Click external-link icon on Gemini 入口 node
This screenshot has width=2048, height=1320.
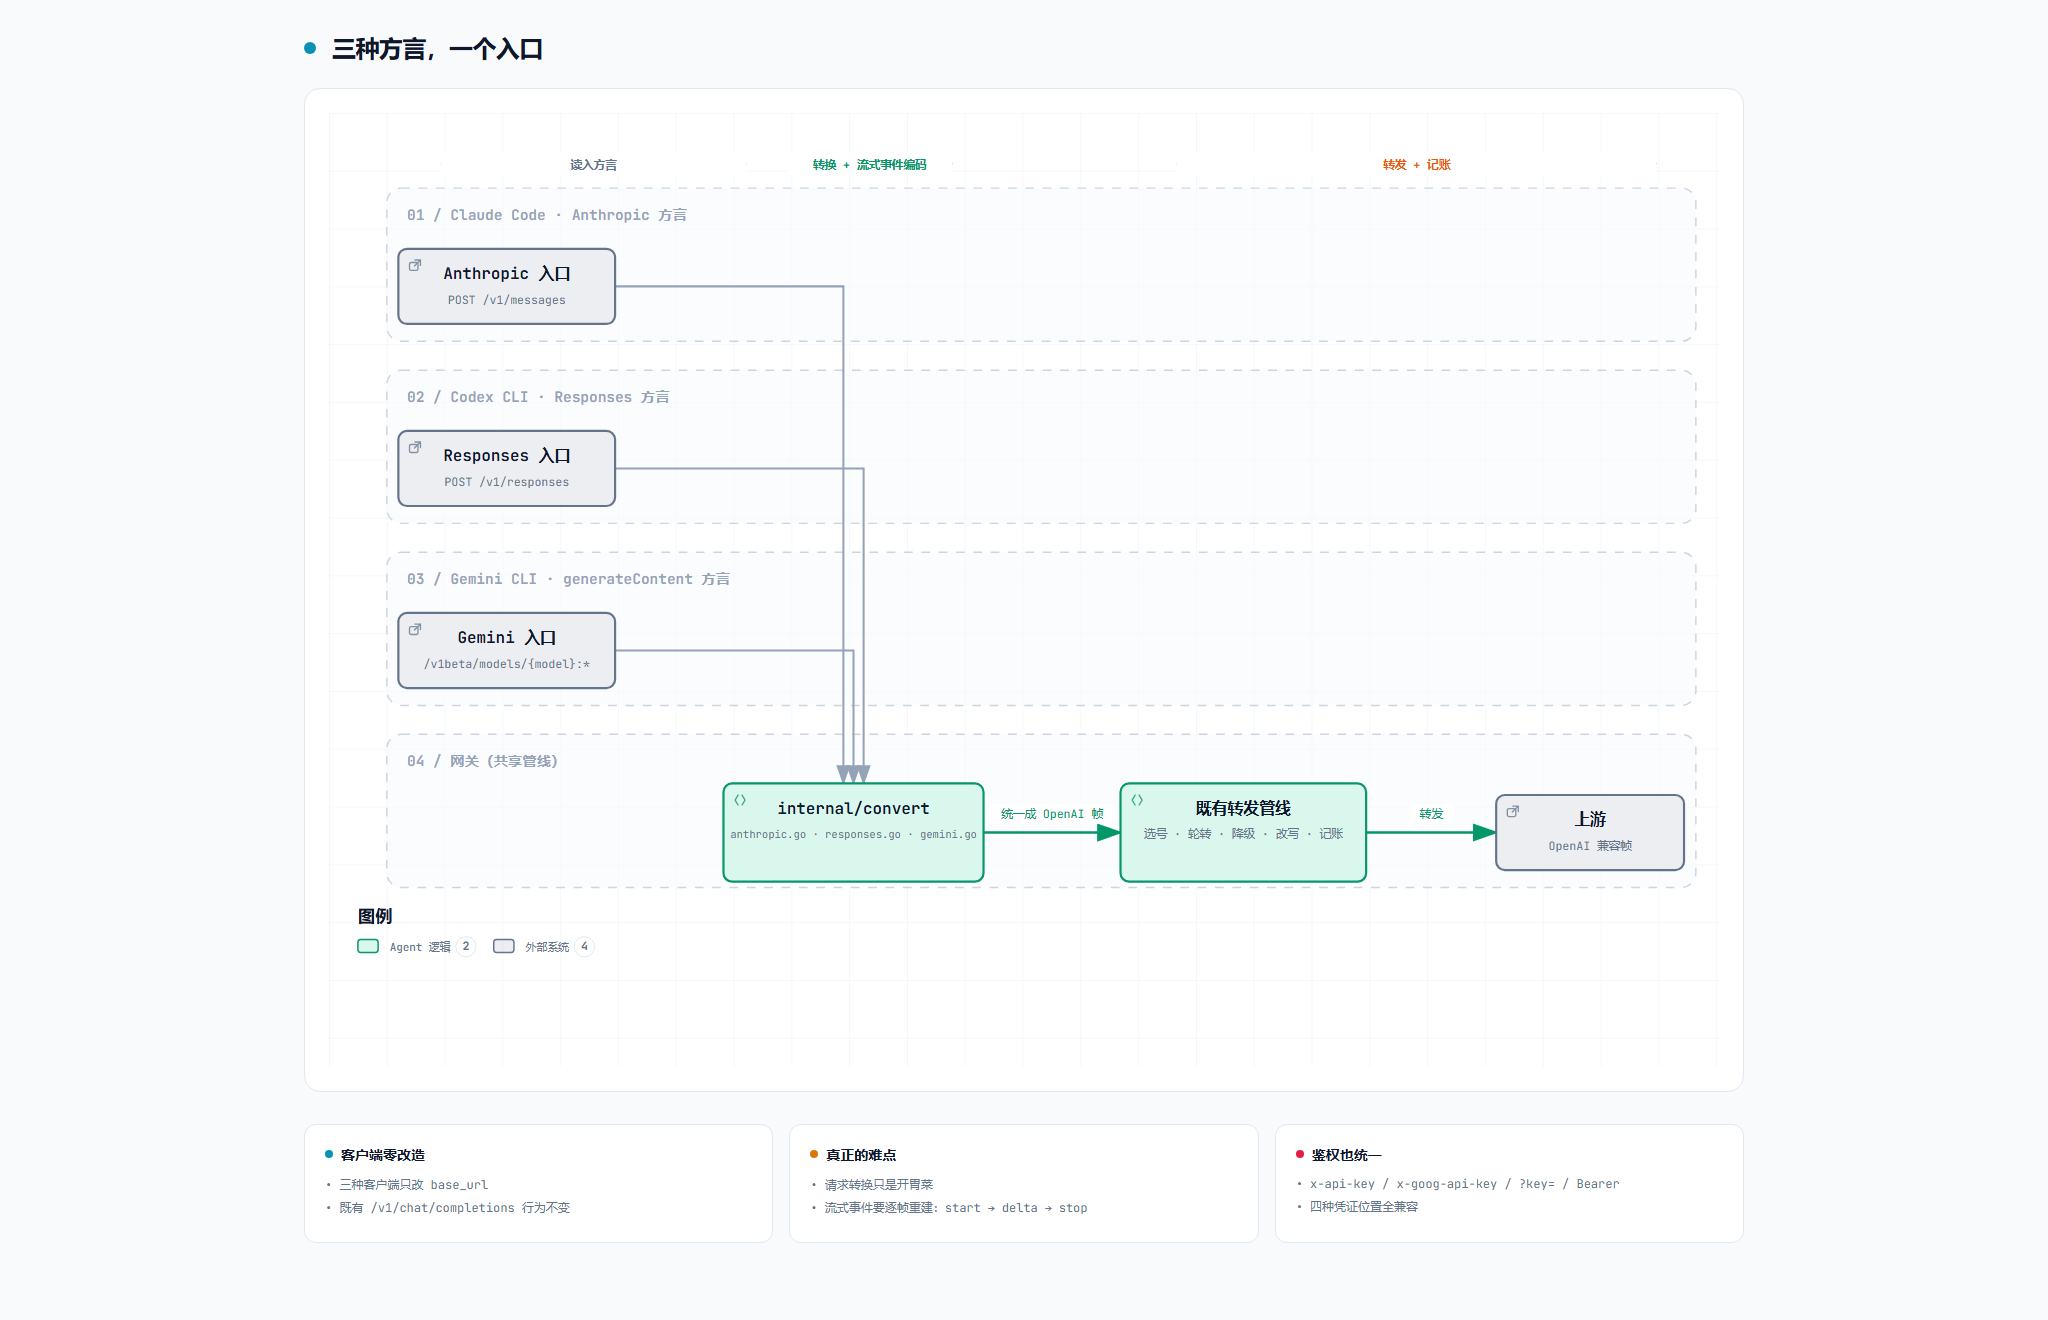415,629
